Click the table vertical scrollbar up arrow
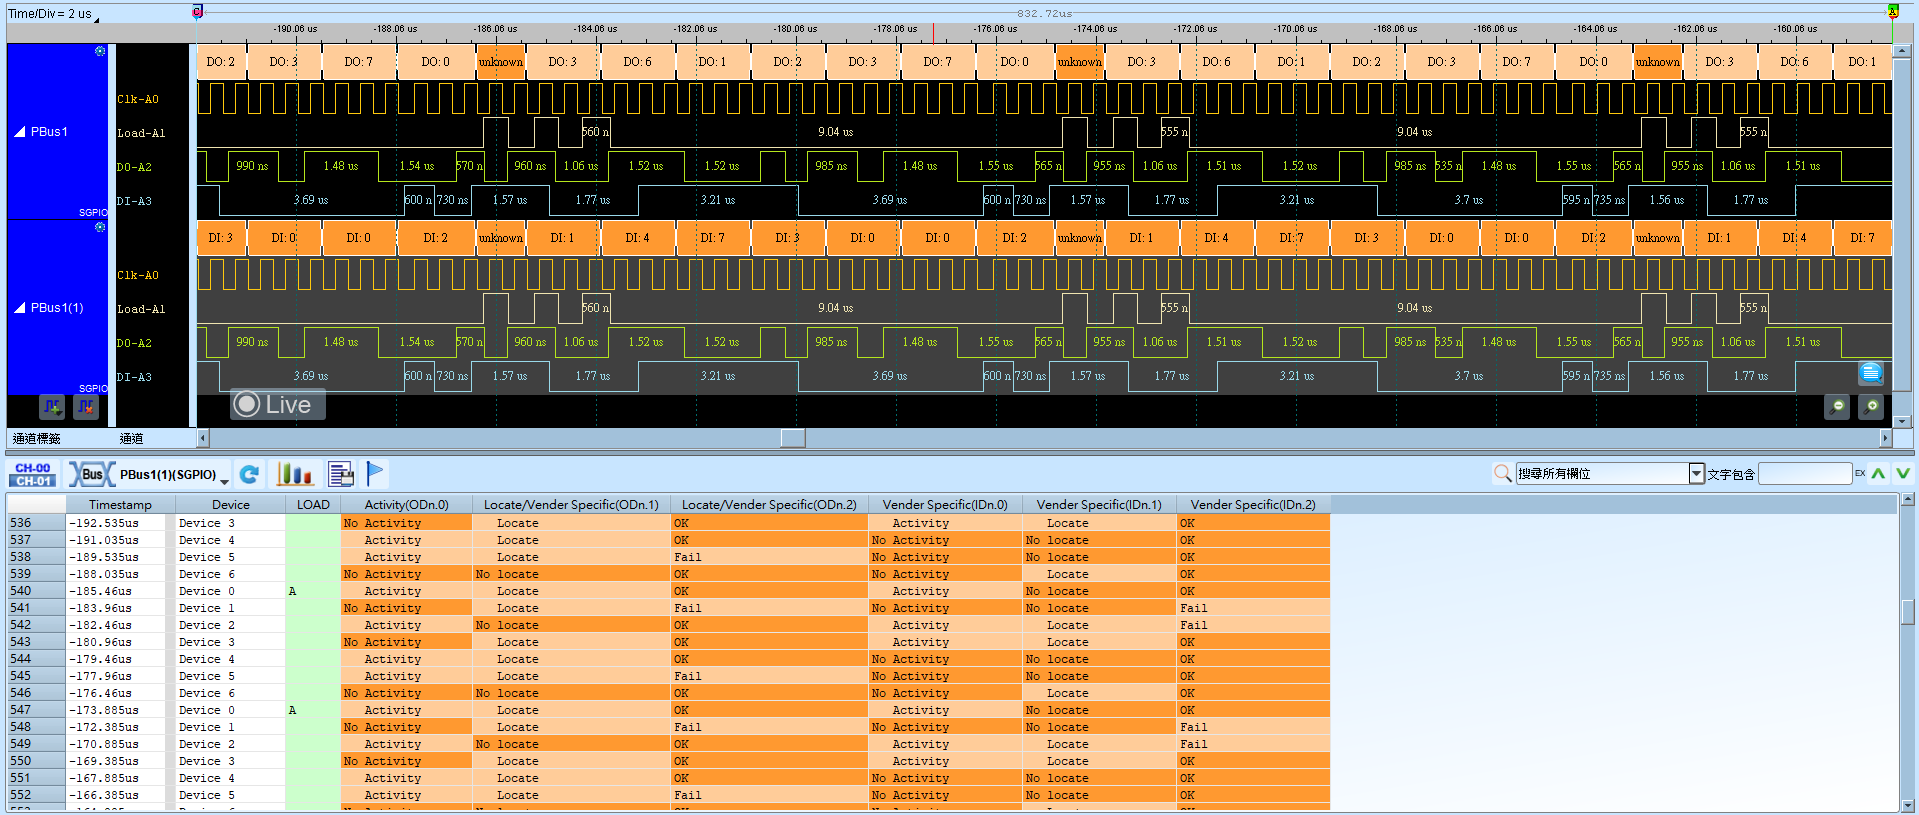Image resolution: width=1919 pixels, height=815 pixels. click(1907, 499)
